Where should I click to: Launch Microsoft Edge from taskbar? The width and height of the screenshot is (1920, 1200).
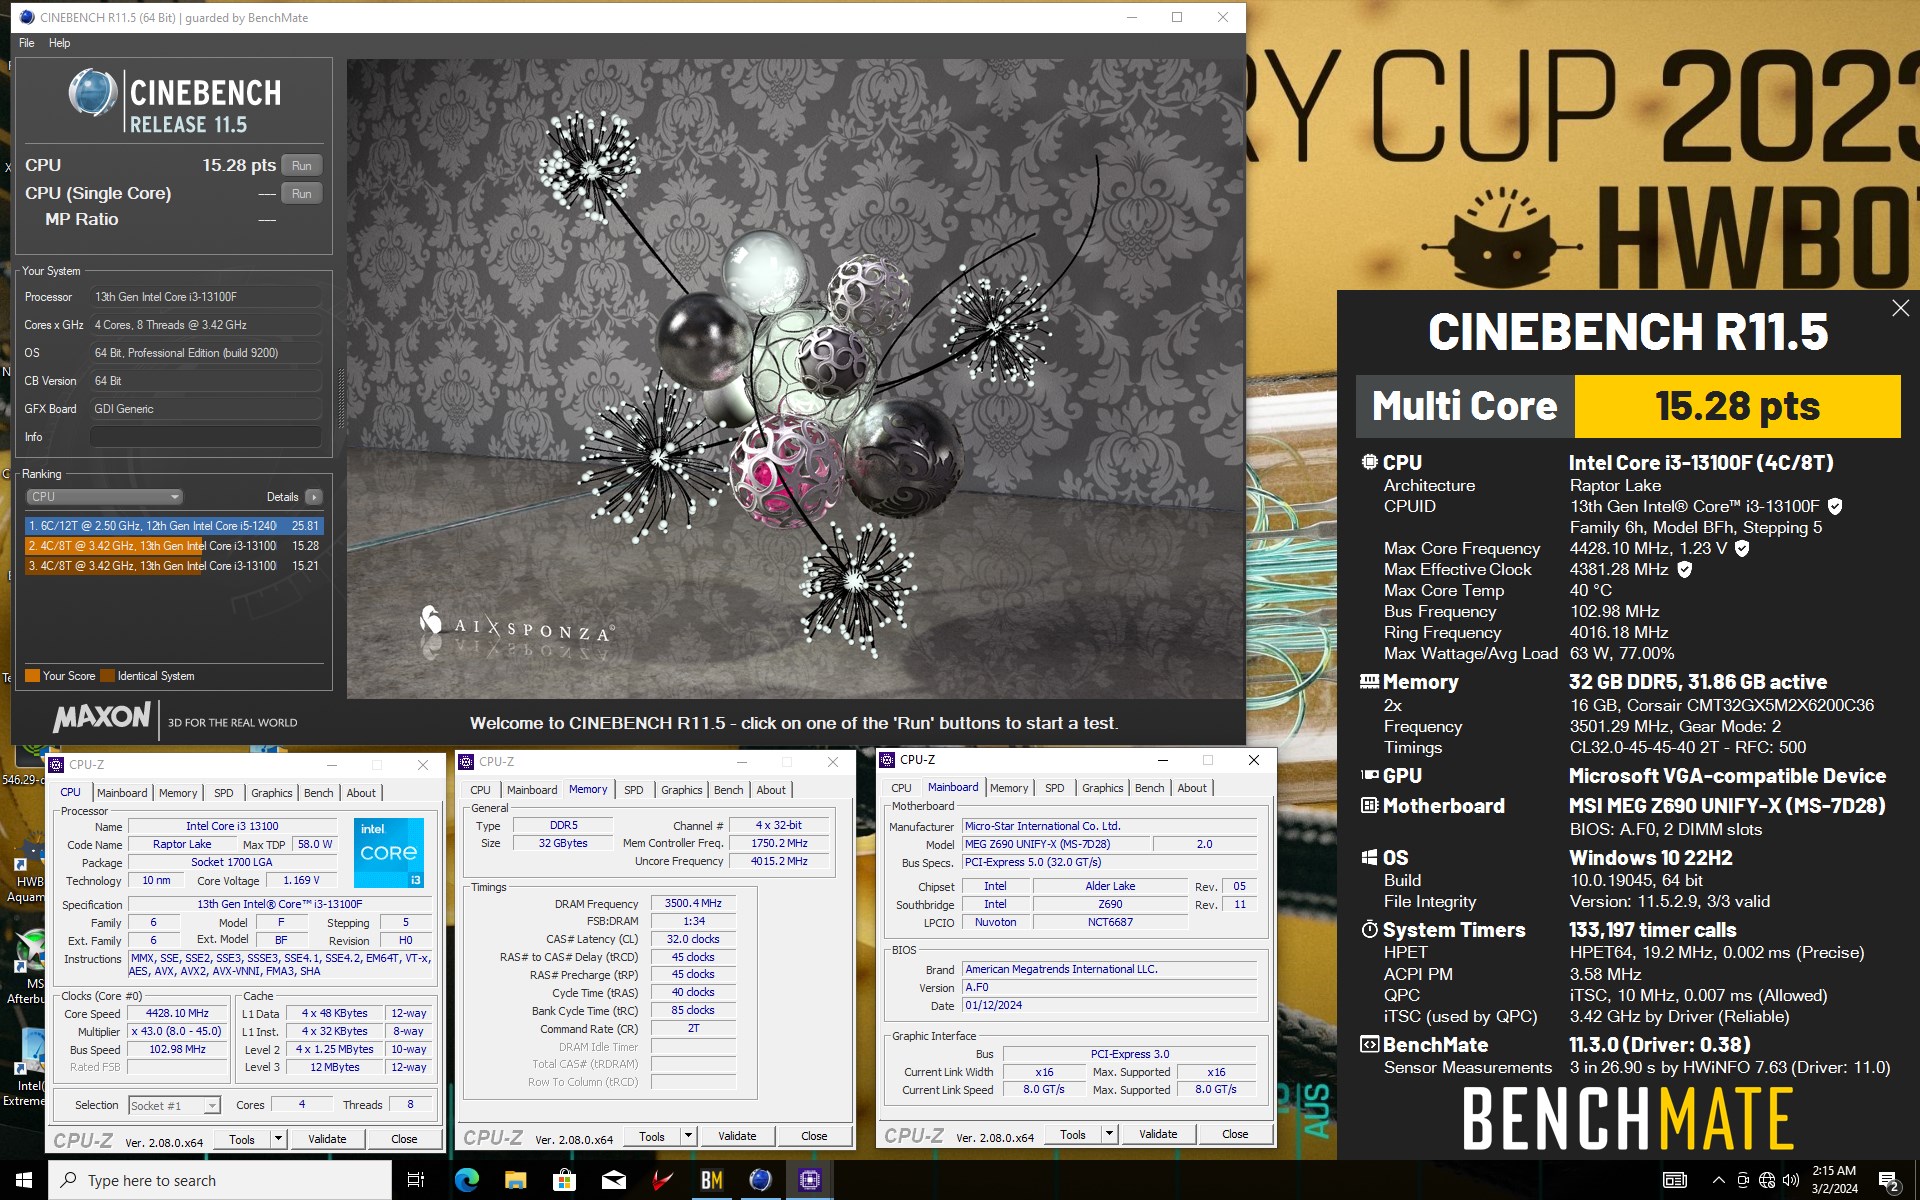click(x=466, y=1180)
